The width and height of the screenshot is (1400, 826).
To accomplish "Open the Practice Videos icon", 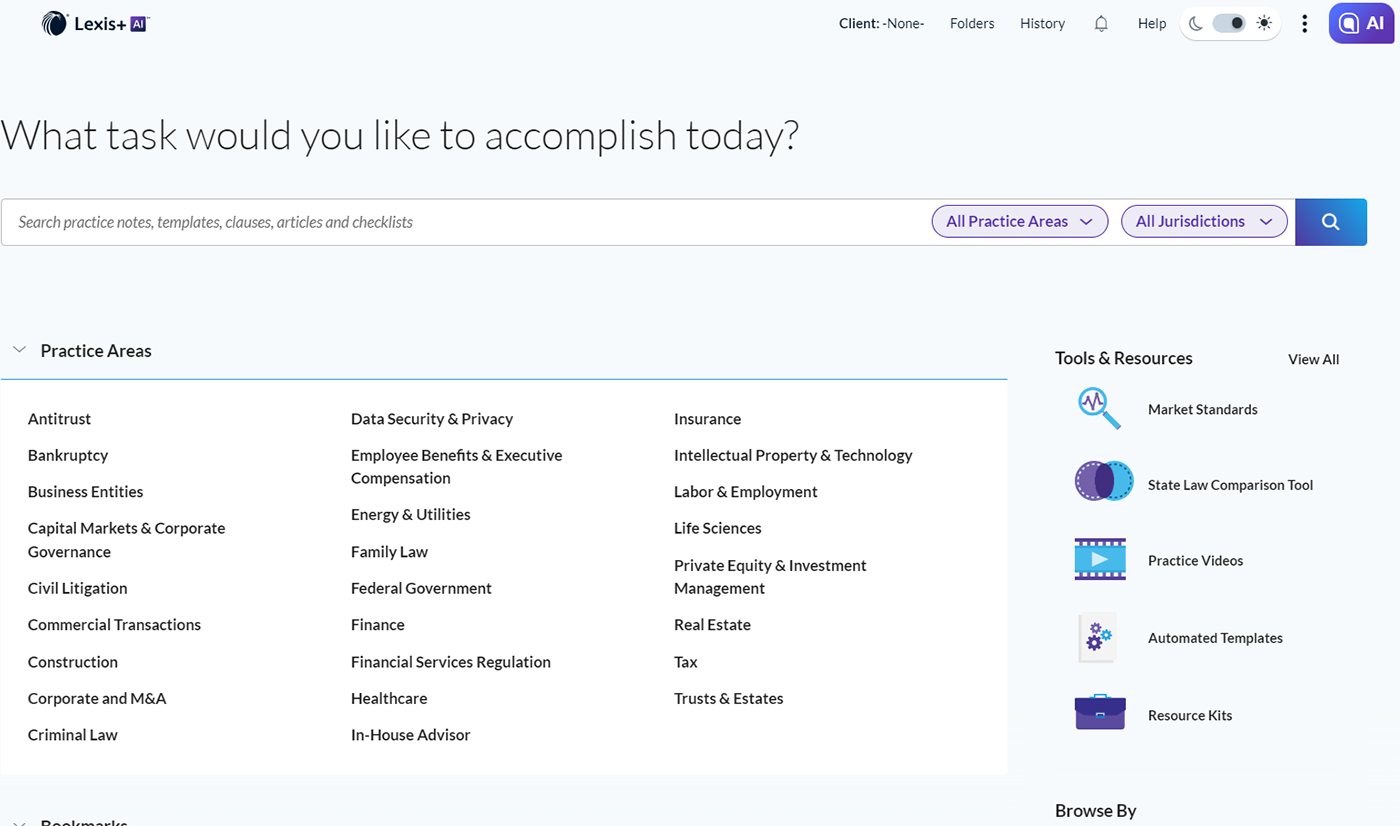I will [1100, 559].
